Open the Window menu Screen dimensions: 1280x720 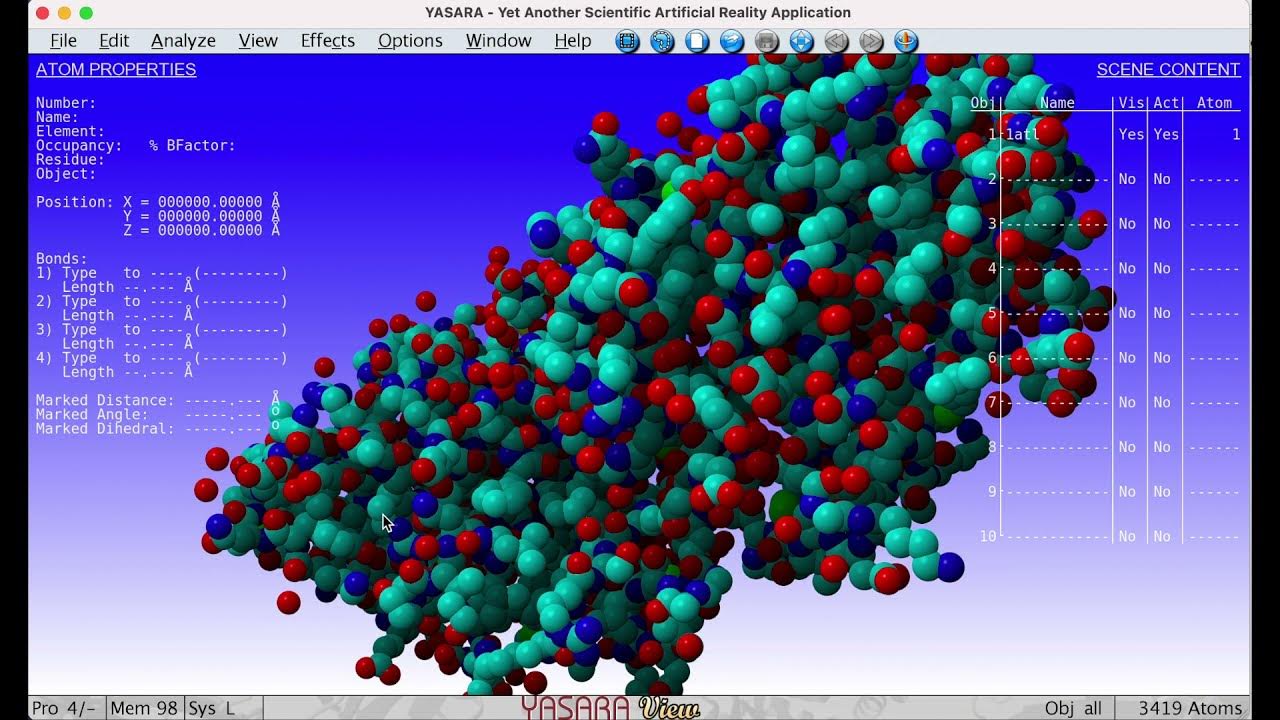[x=498, y=40]
